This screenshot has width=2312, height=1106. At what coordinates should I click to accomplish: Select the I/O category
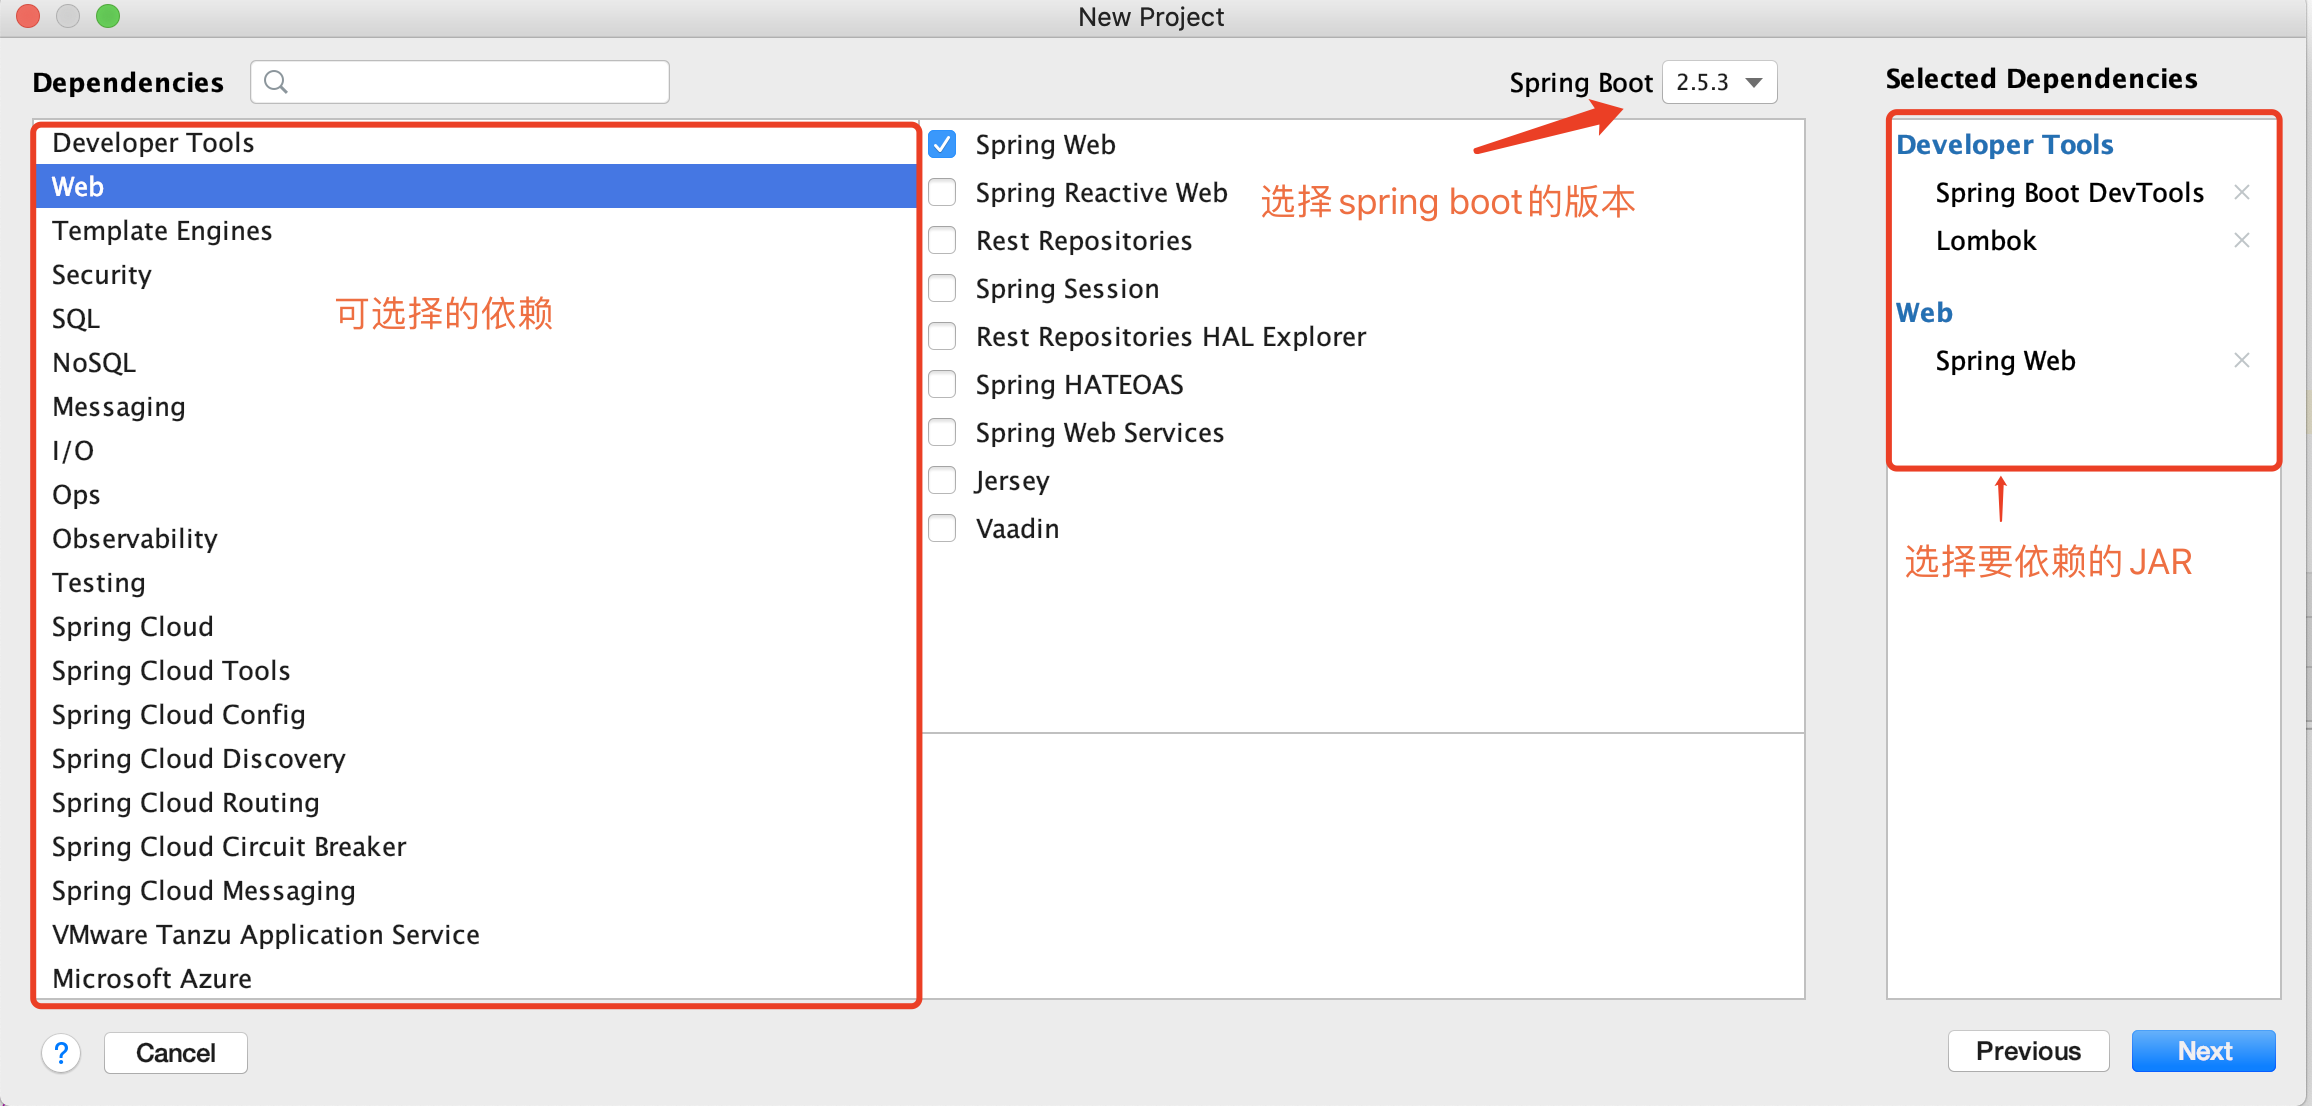click(x=476, y=450)
